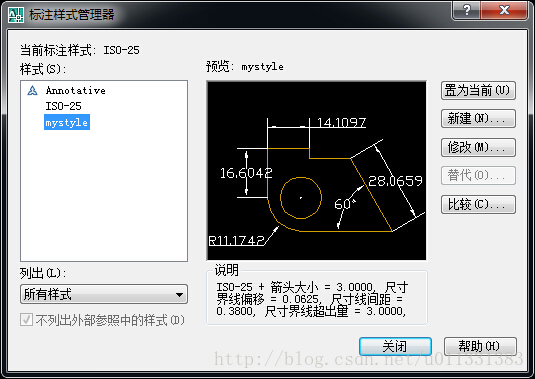Screen dimensions: 535x379
Task: Close the dialog with 关闭 button
Action: click(395, 347)
